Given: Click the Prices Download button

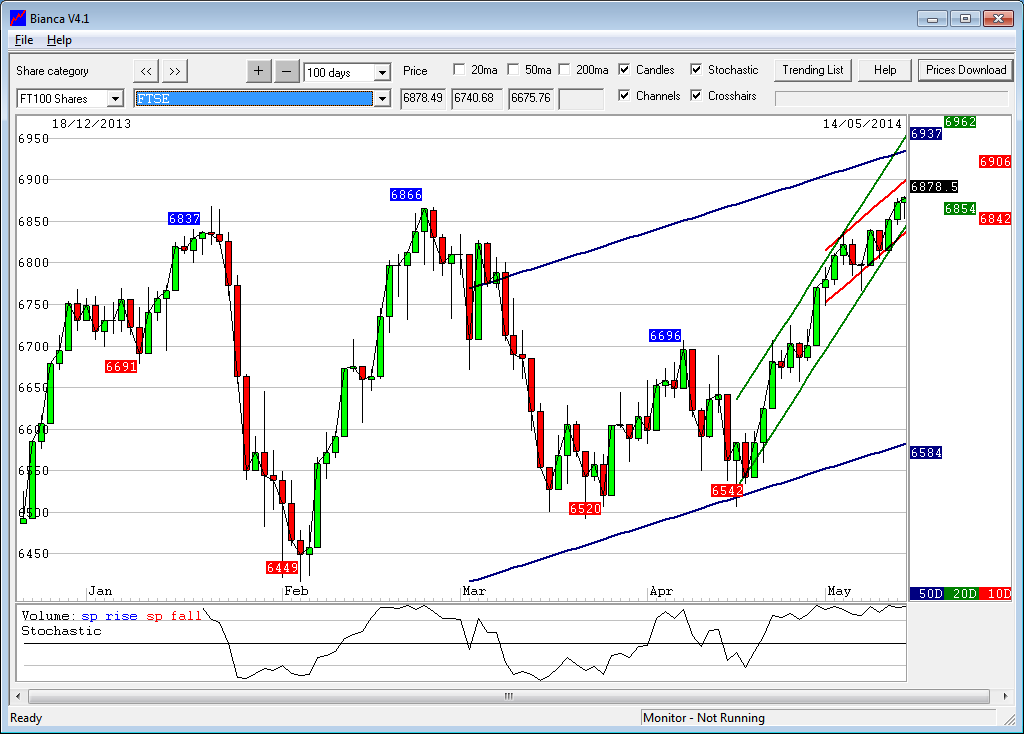Looking at the screenshot, I should pos(965,70).
